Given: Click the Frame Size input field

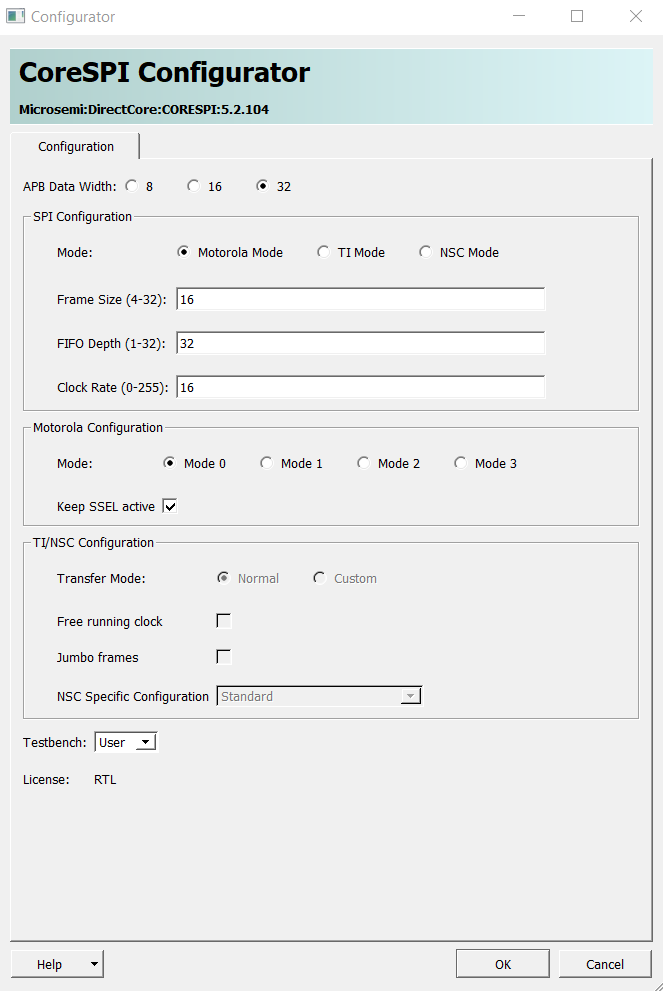Looking at the screenshot, I should [360, 300].
